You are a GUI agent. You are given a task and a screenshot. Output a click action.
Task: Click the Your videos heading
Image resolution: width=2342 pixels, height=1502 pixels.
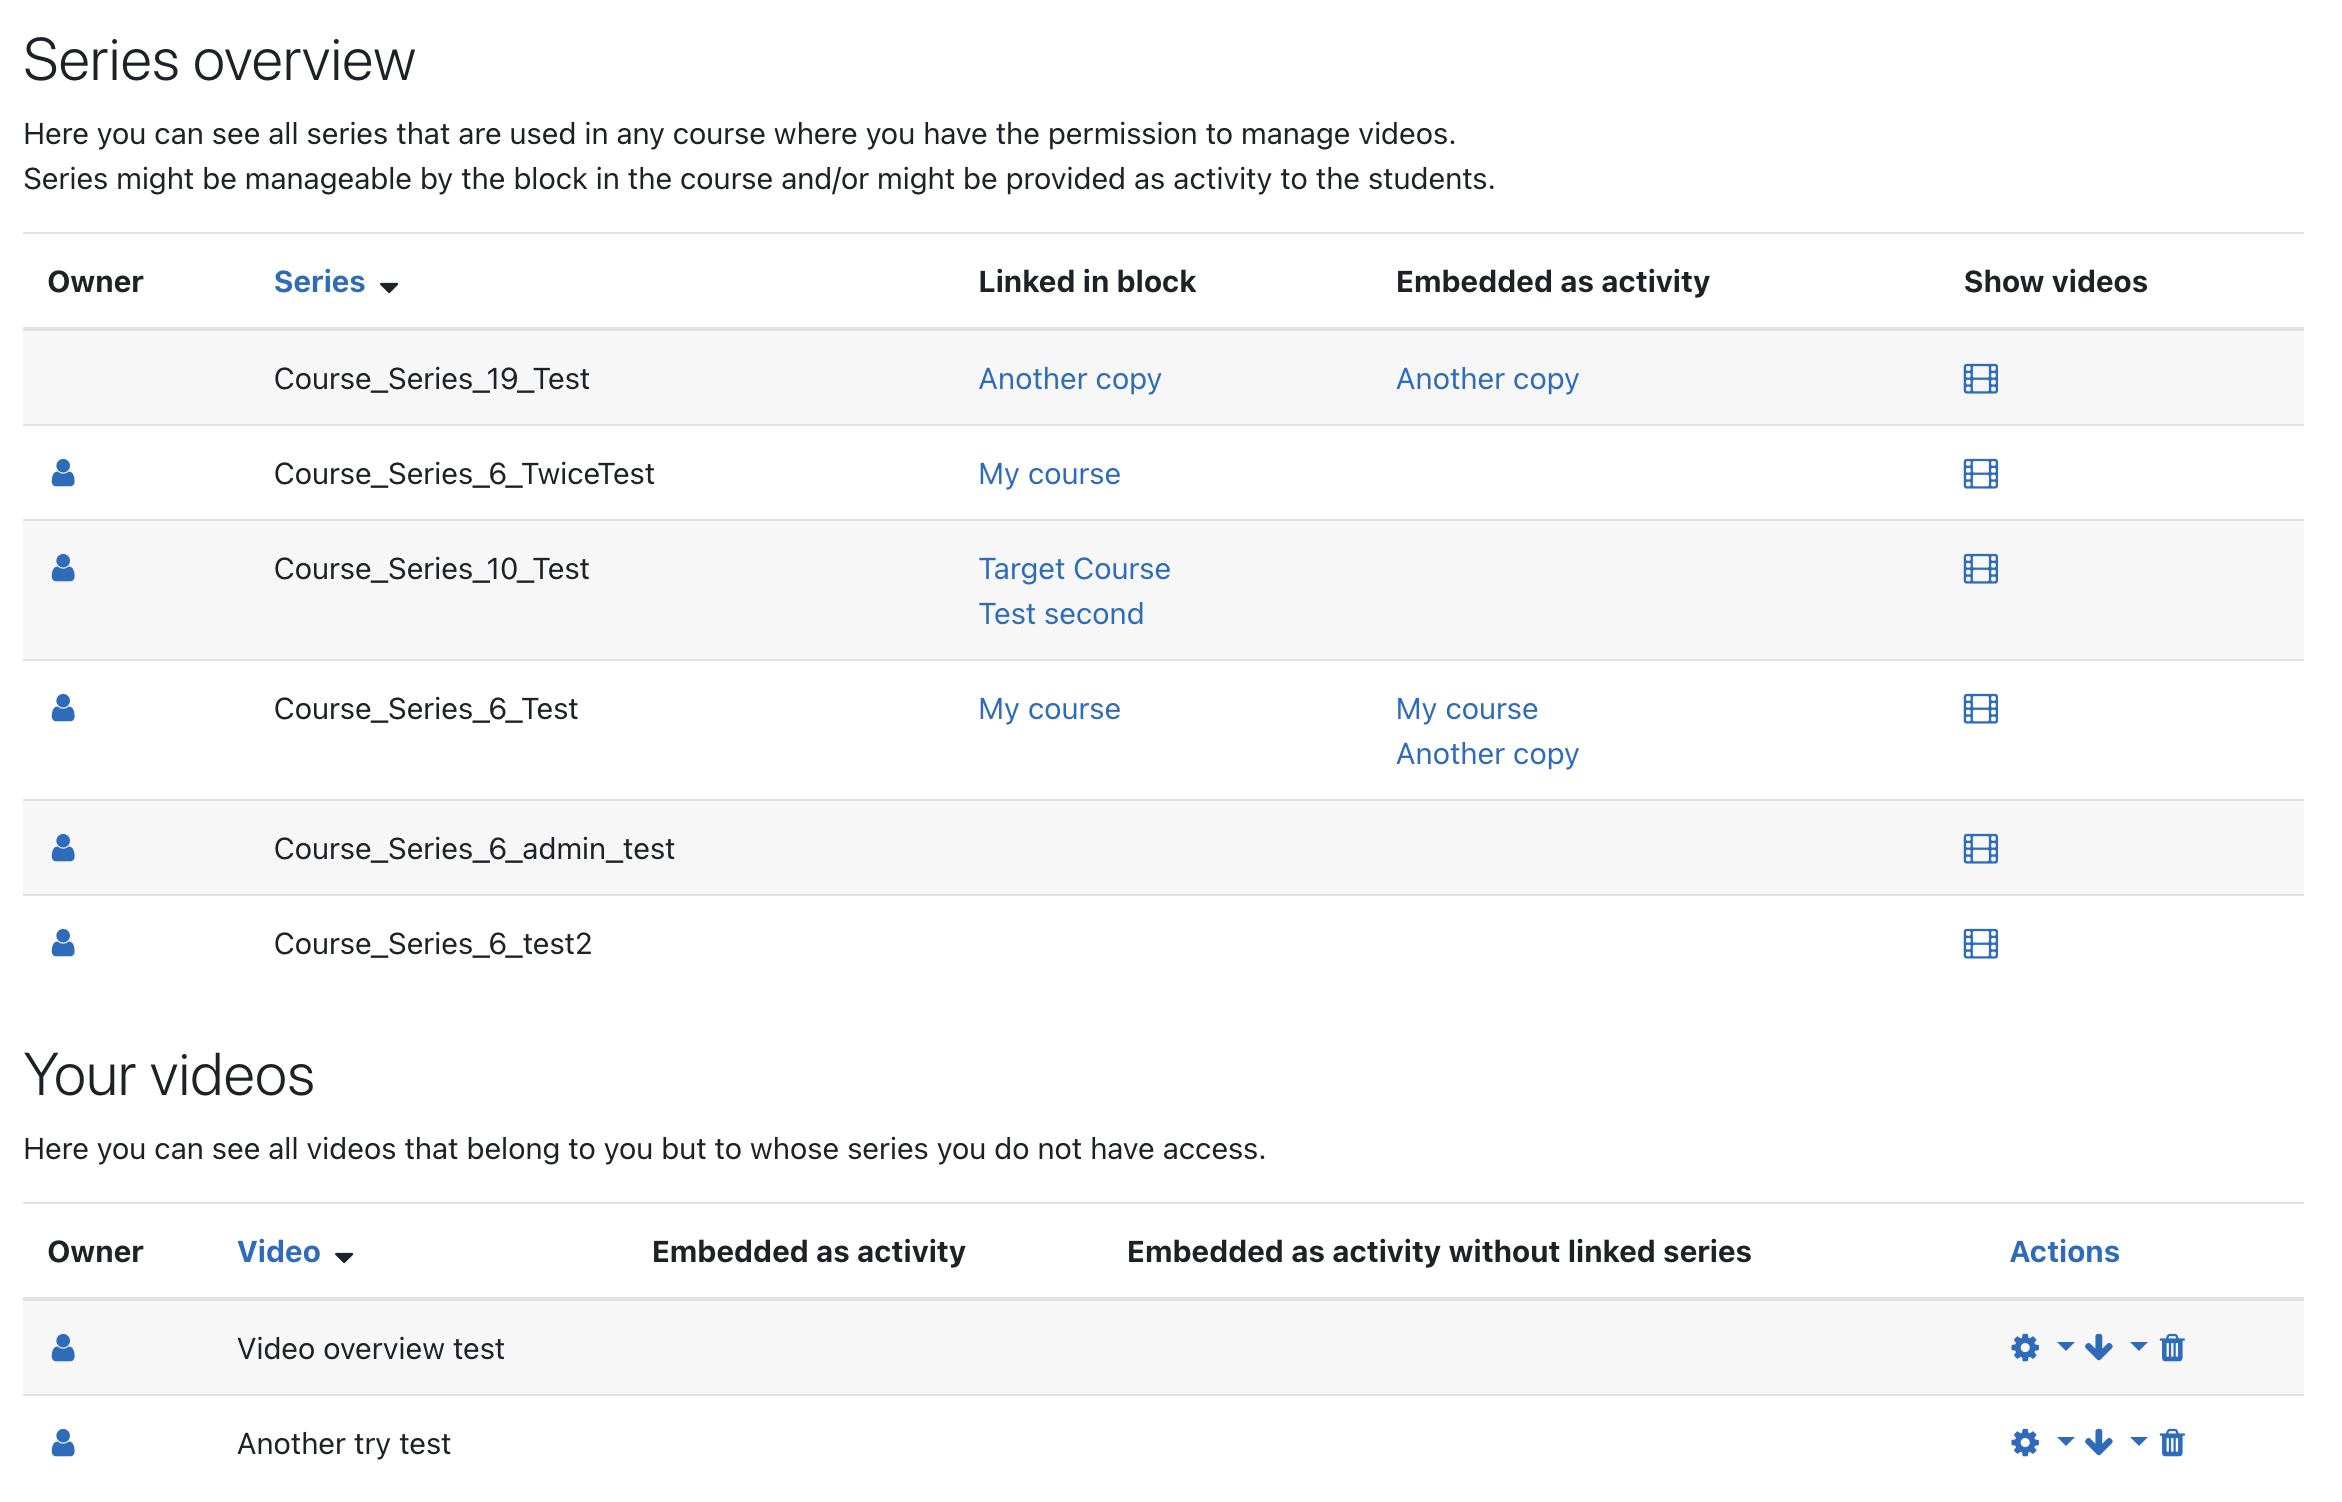169,1075
